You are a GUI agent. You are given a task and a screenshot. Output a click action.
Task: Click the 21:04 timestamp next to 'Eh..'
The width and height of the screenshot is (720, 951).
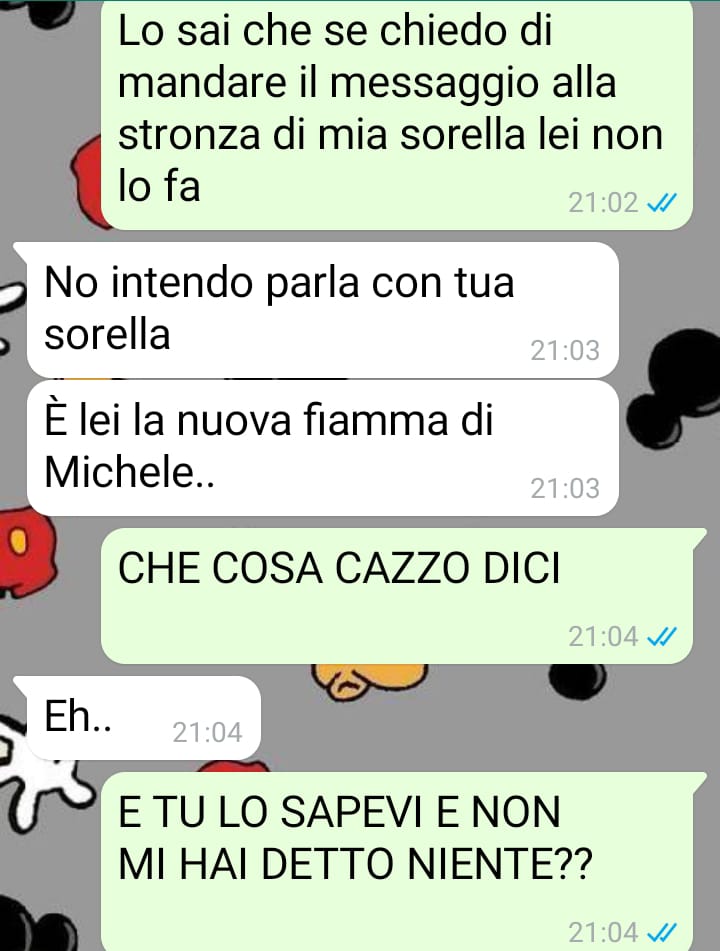coord(207,733)
